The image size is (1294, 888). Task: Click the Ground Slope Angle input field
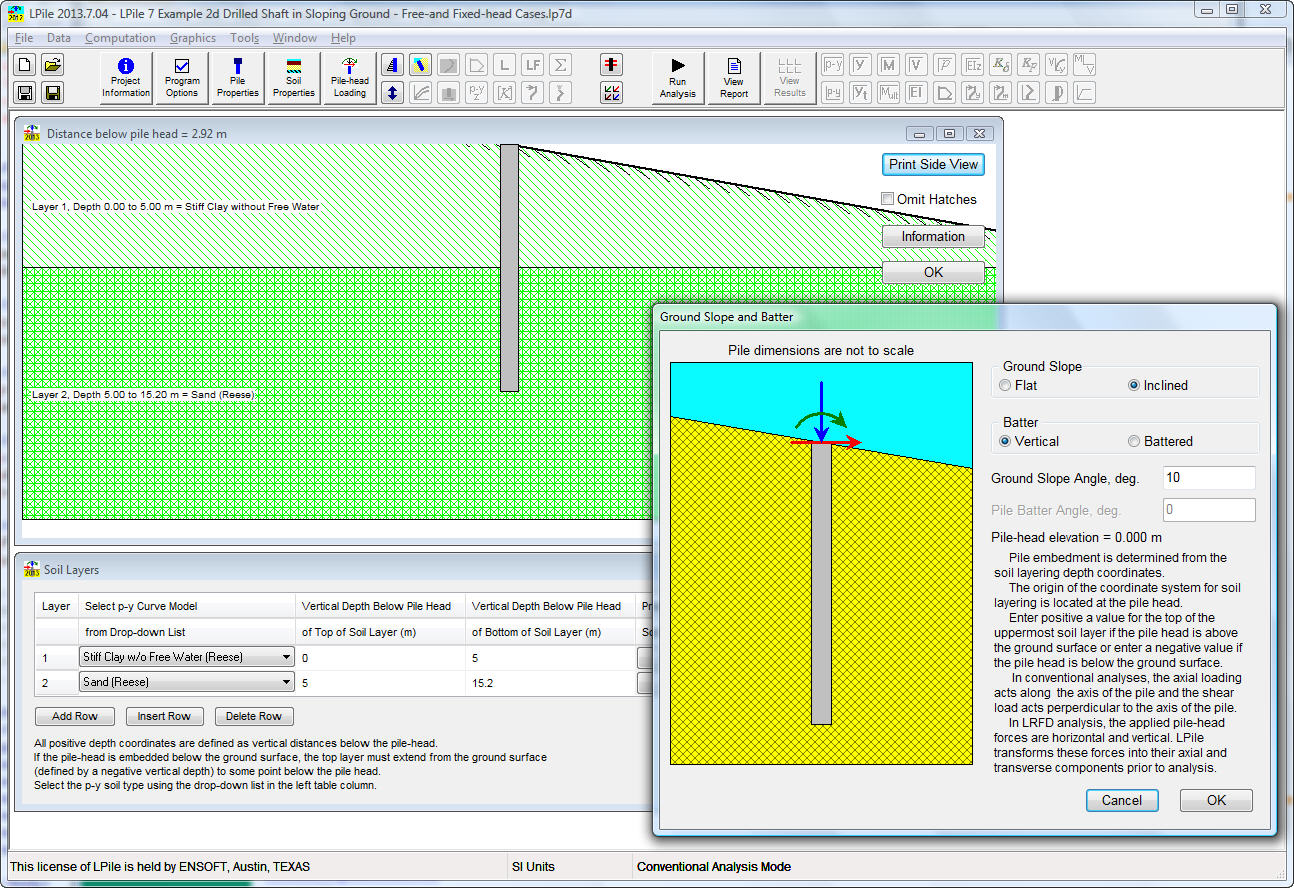tap(1208, 478)
